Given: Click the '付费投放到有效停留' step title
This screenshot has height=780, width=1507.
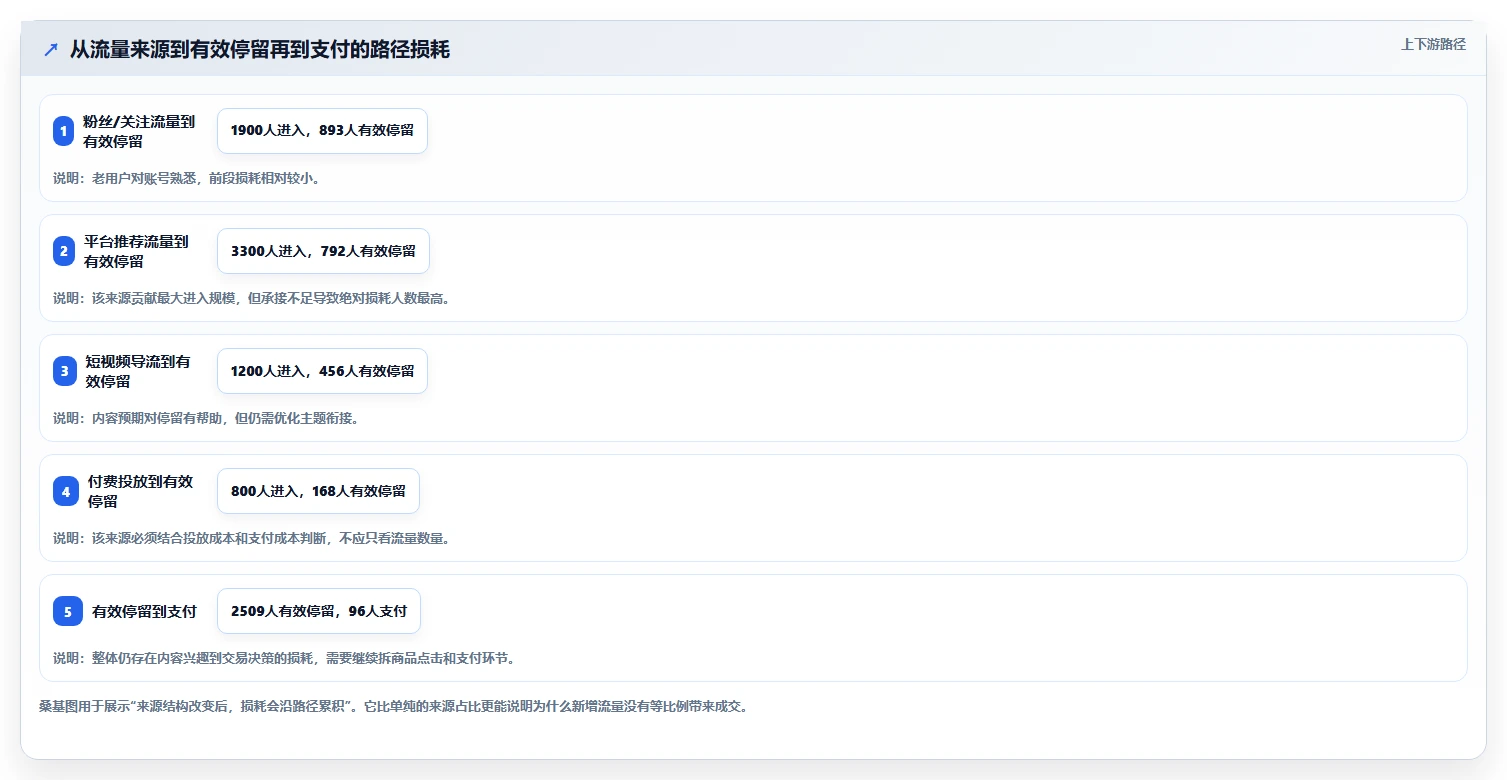Looking at the screenshot, I should tap(140, 491).
